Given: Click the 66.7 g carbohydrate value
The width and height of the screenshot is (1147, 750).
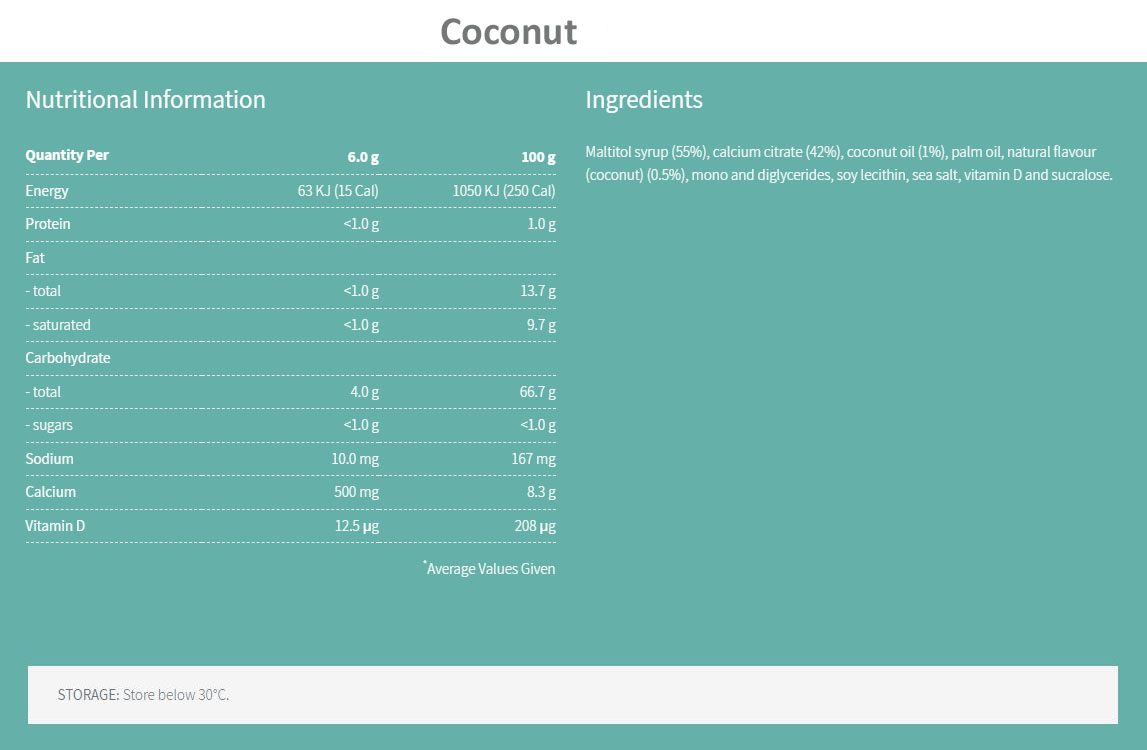Looking at the screenshot, I should [537, 392].
